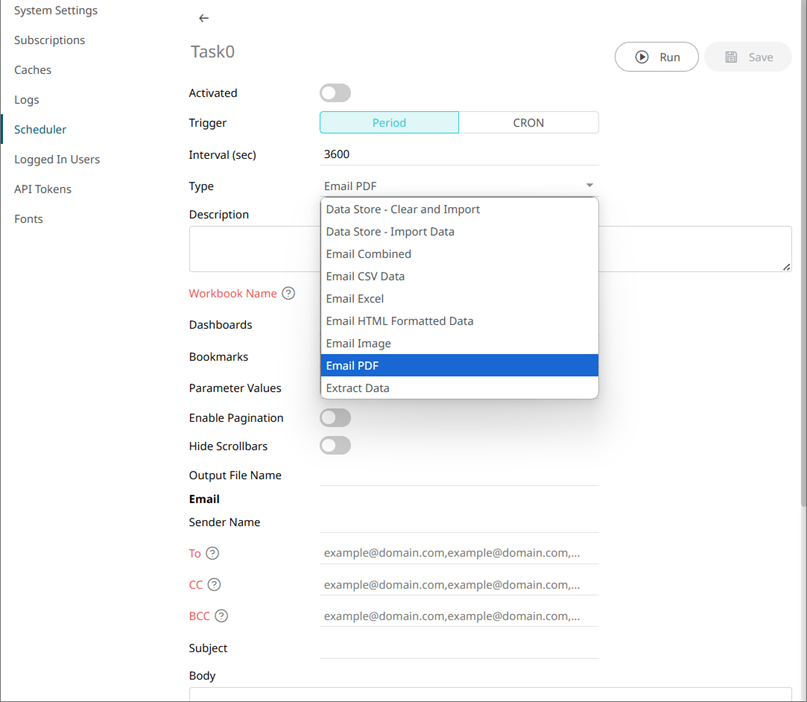Image resolution: width=807 pixels, height=702 pixels.
Task: Click the Save button
Action: tap(748, 57)
